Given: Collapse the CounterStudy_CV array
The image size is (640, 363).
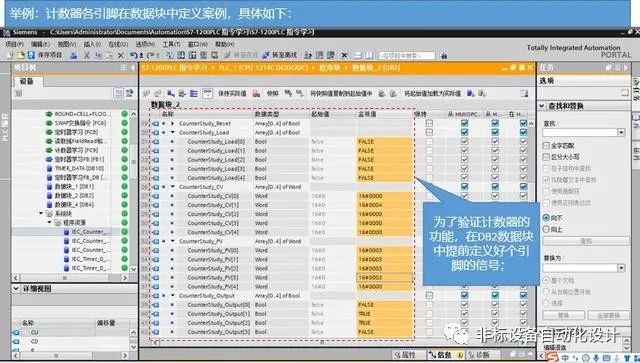Looking at the screenshot, I should coord(173,187).
